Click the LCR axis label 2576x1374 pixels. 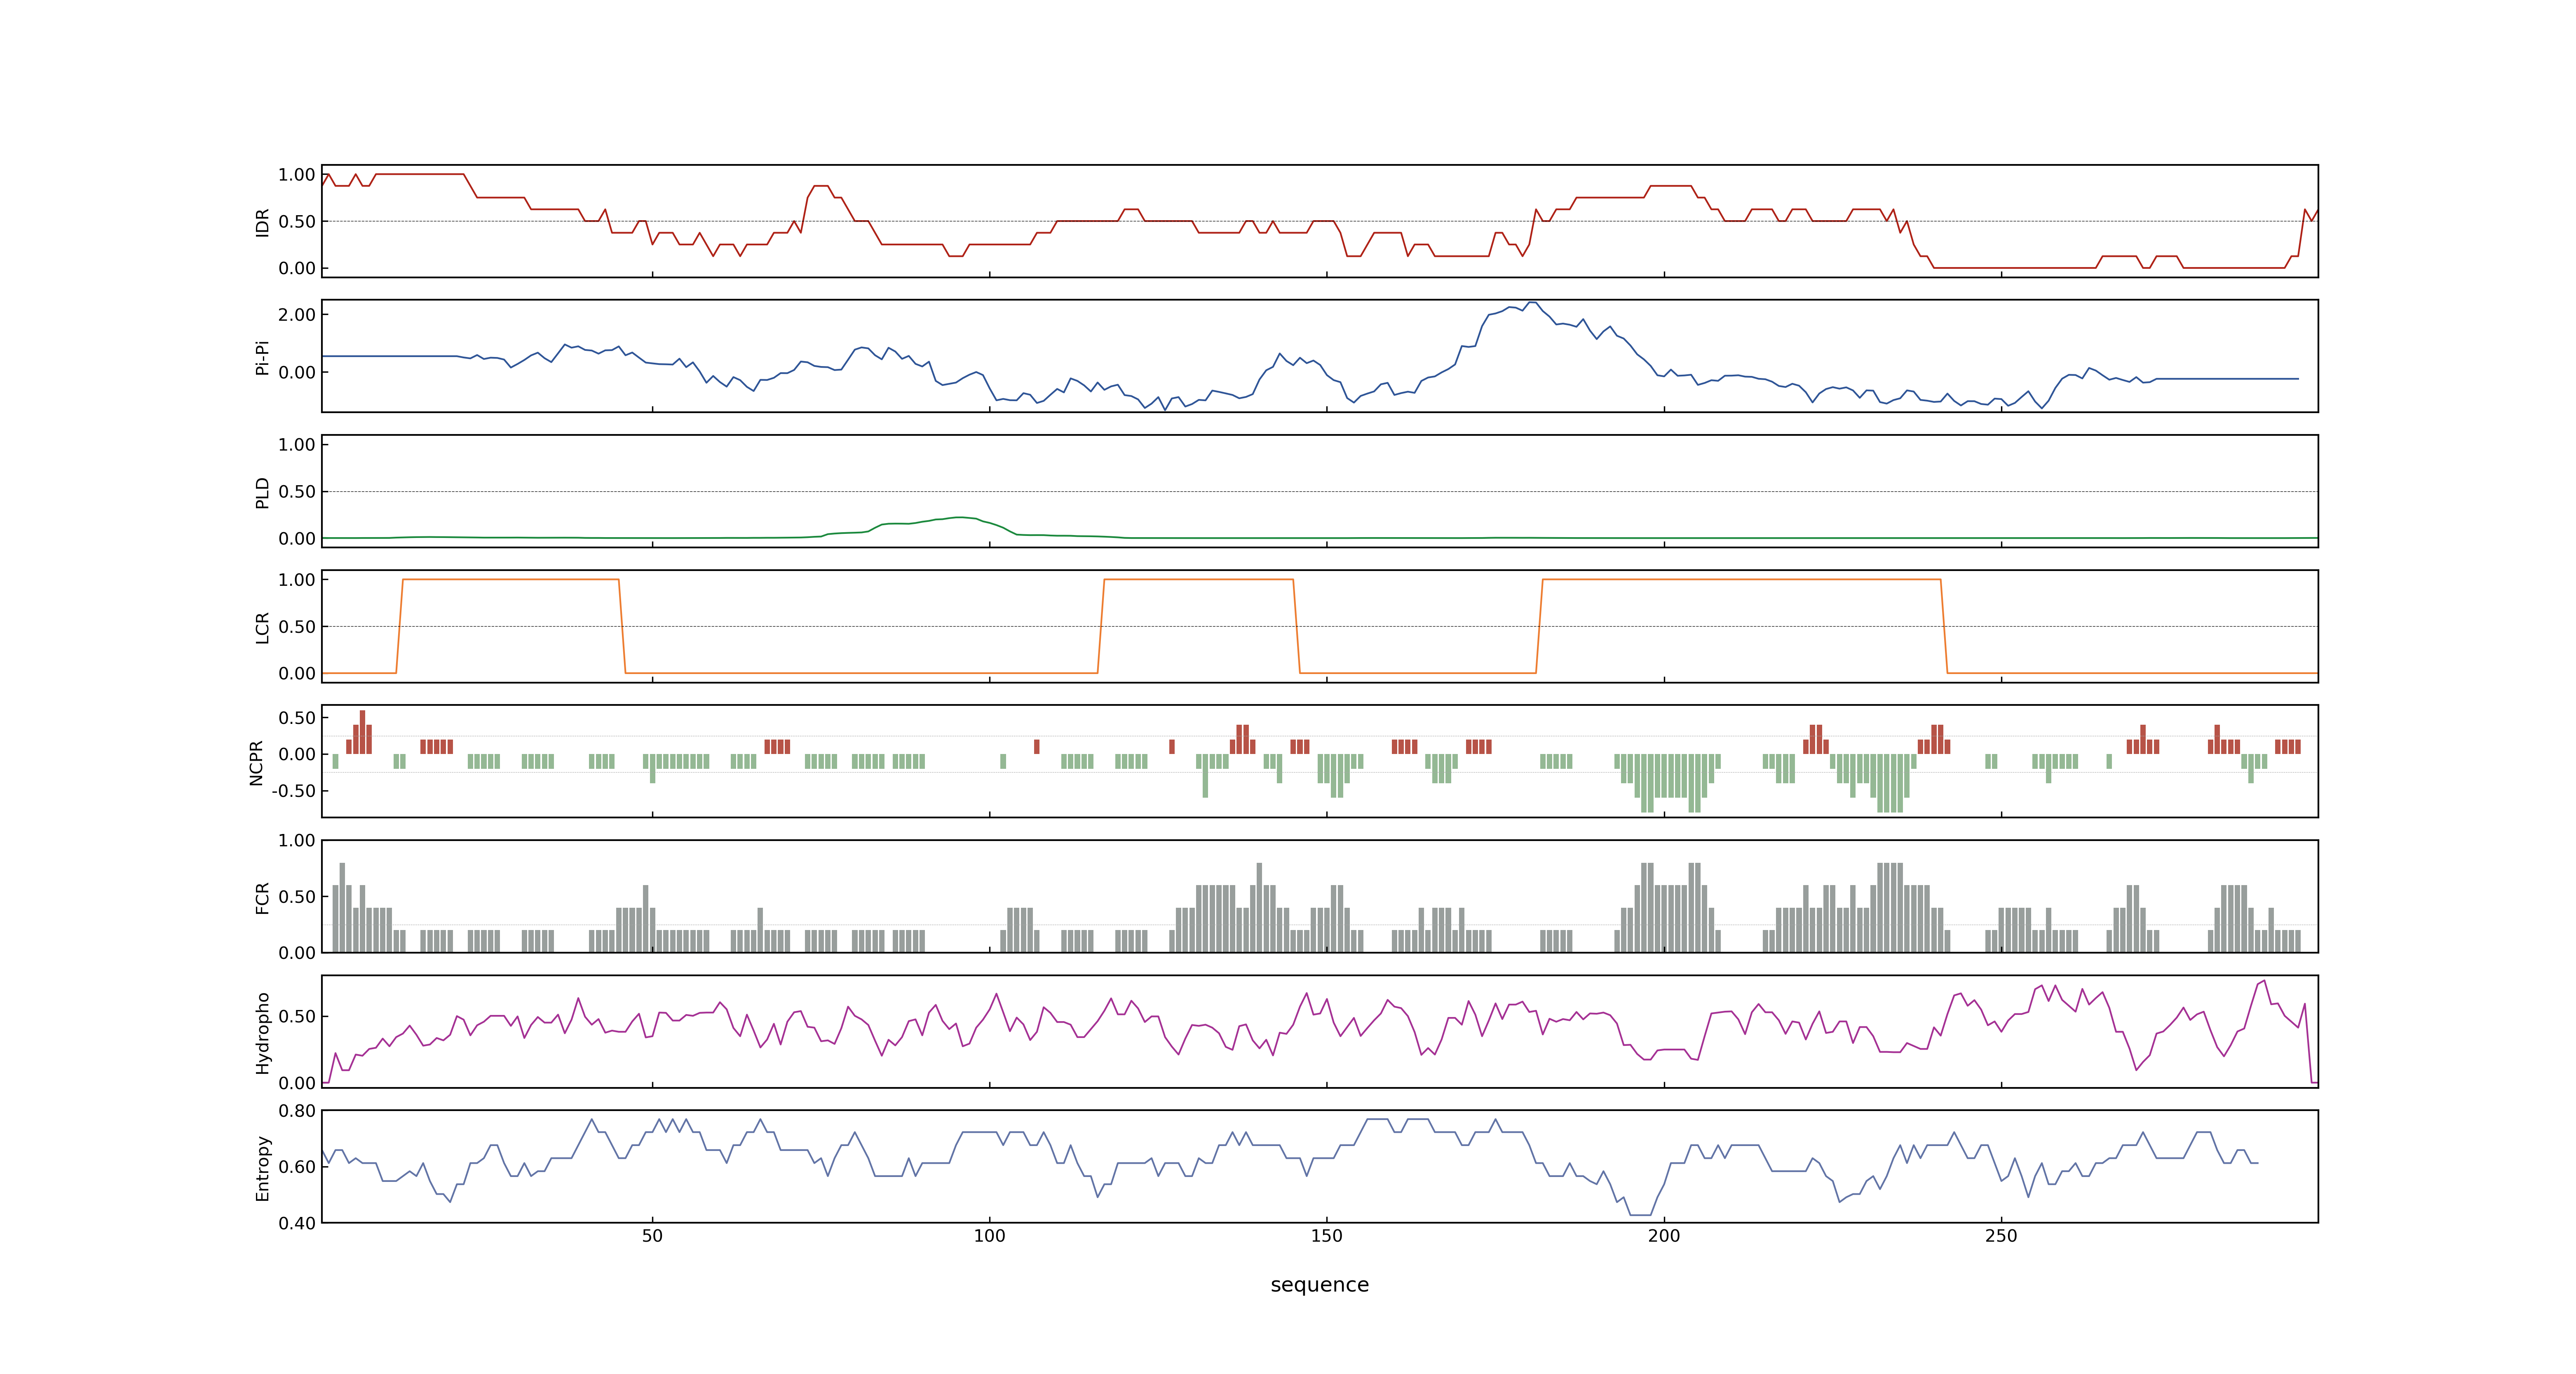(x=263, y=628)
